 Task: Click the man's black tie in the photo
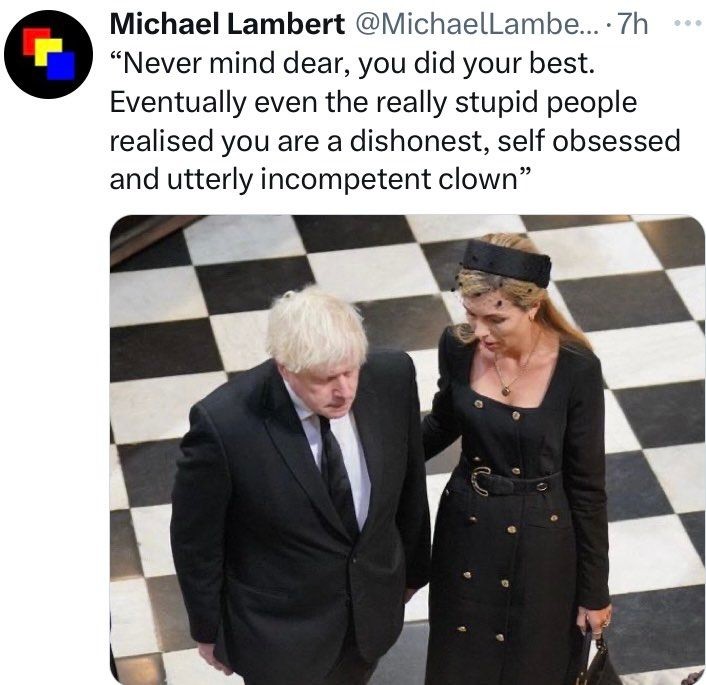coord(339,475)
